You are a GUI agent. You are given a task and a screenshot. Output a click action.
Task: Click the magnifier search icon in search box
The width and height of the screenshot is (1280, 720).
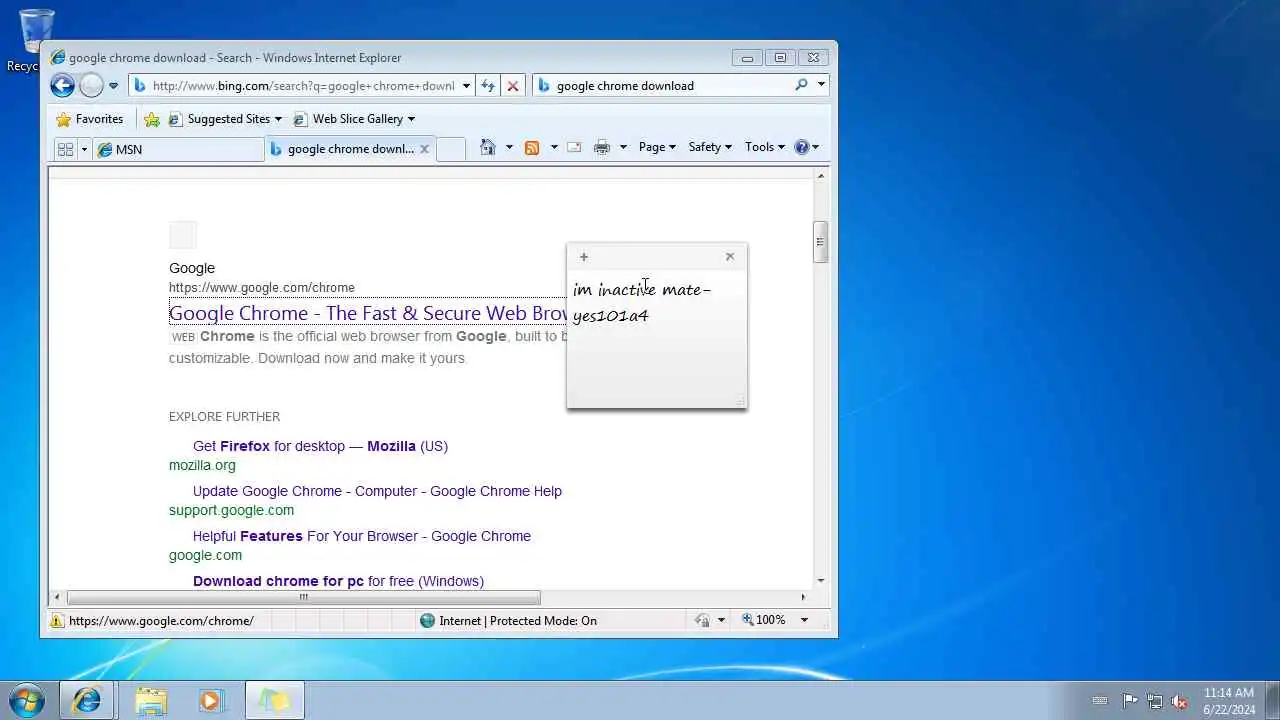[801, 85]
